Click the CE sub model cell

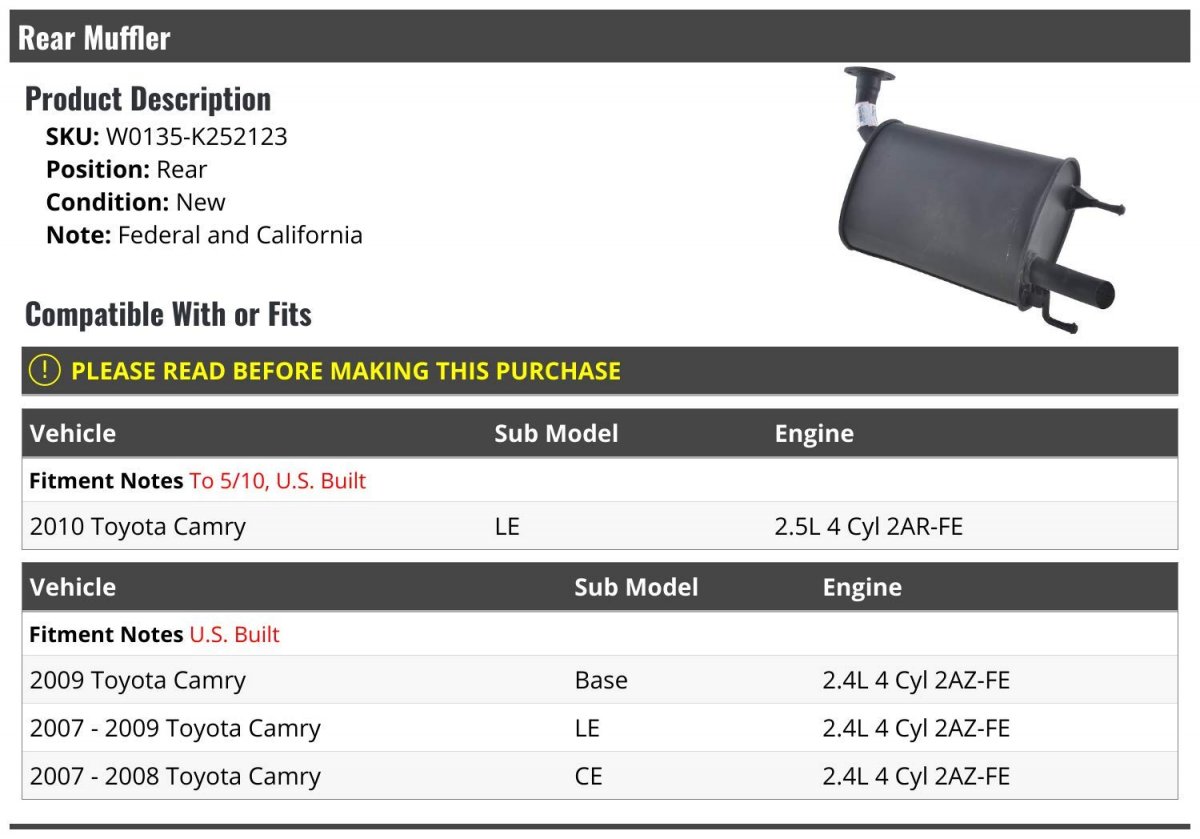pos(589,776)
